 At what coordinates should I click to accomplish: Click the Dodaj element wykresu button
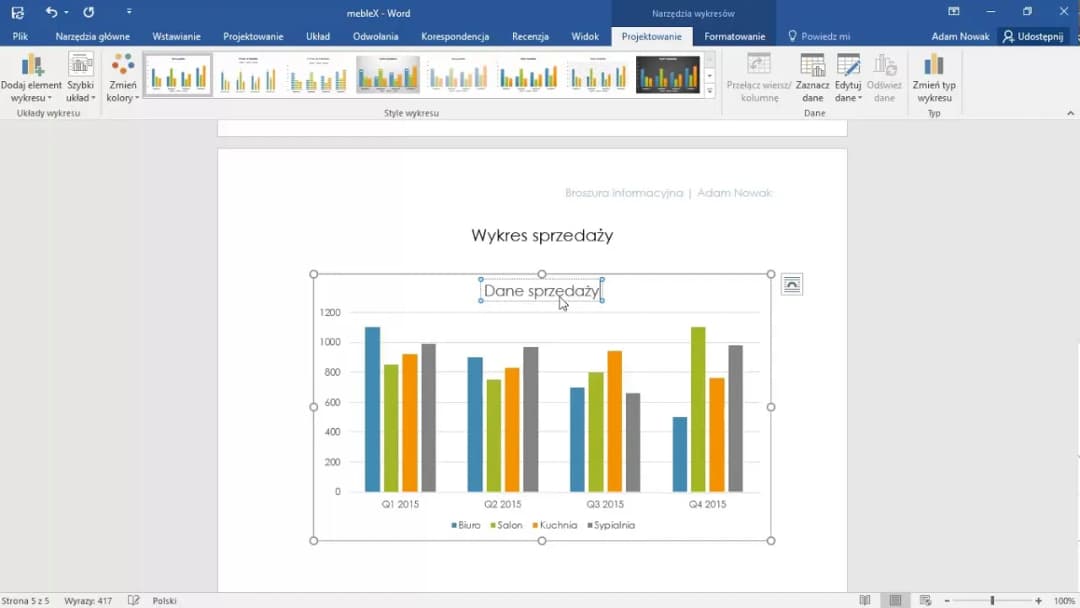coord(31,78)
